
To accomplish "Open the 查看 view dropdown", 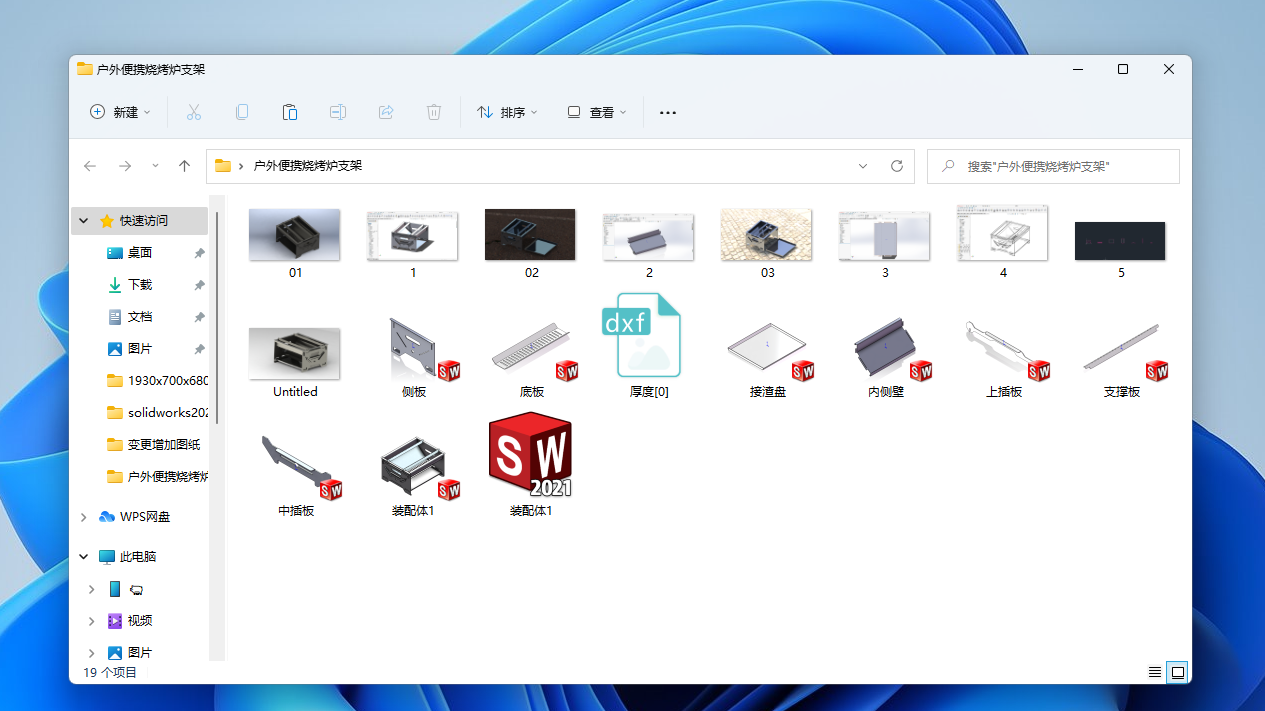I will tap(597, 112).
